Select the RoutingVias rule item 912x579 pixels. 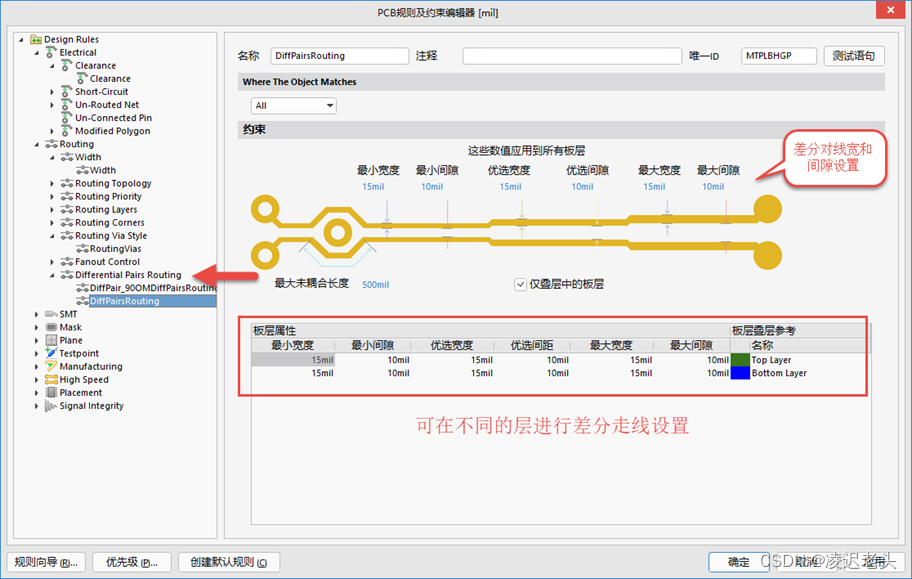coord(115,249)
